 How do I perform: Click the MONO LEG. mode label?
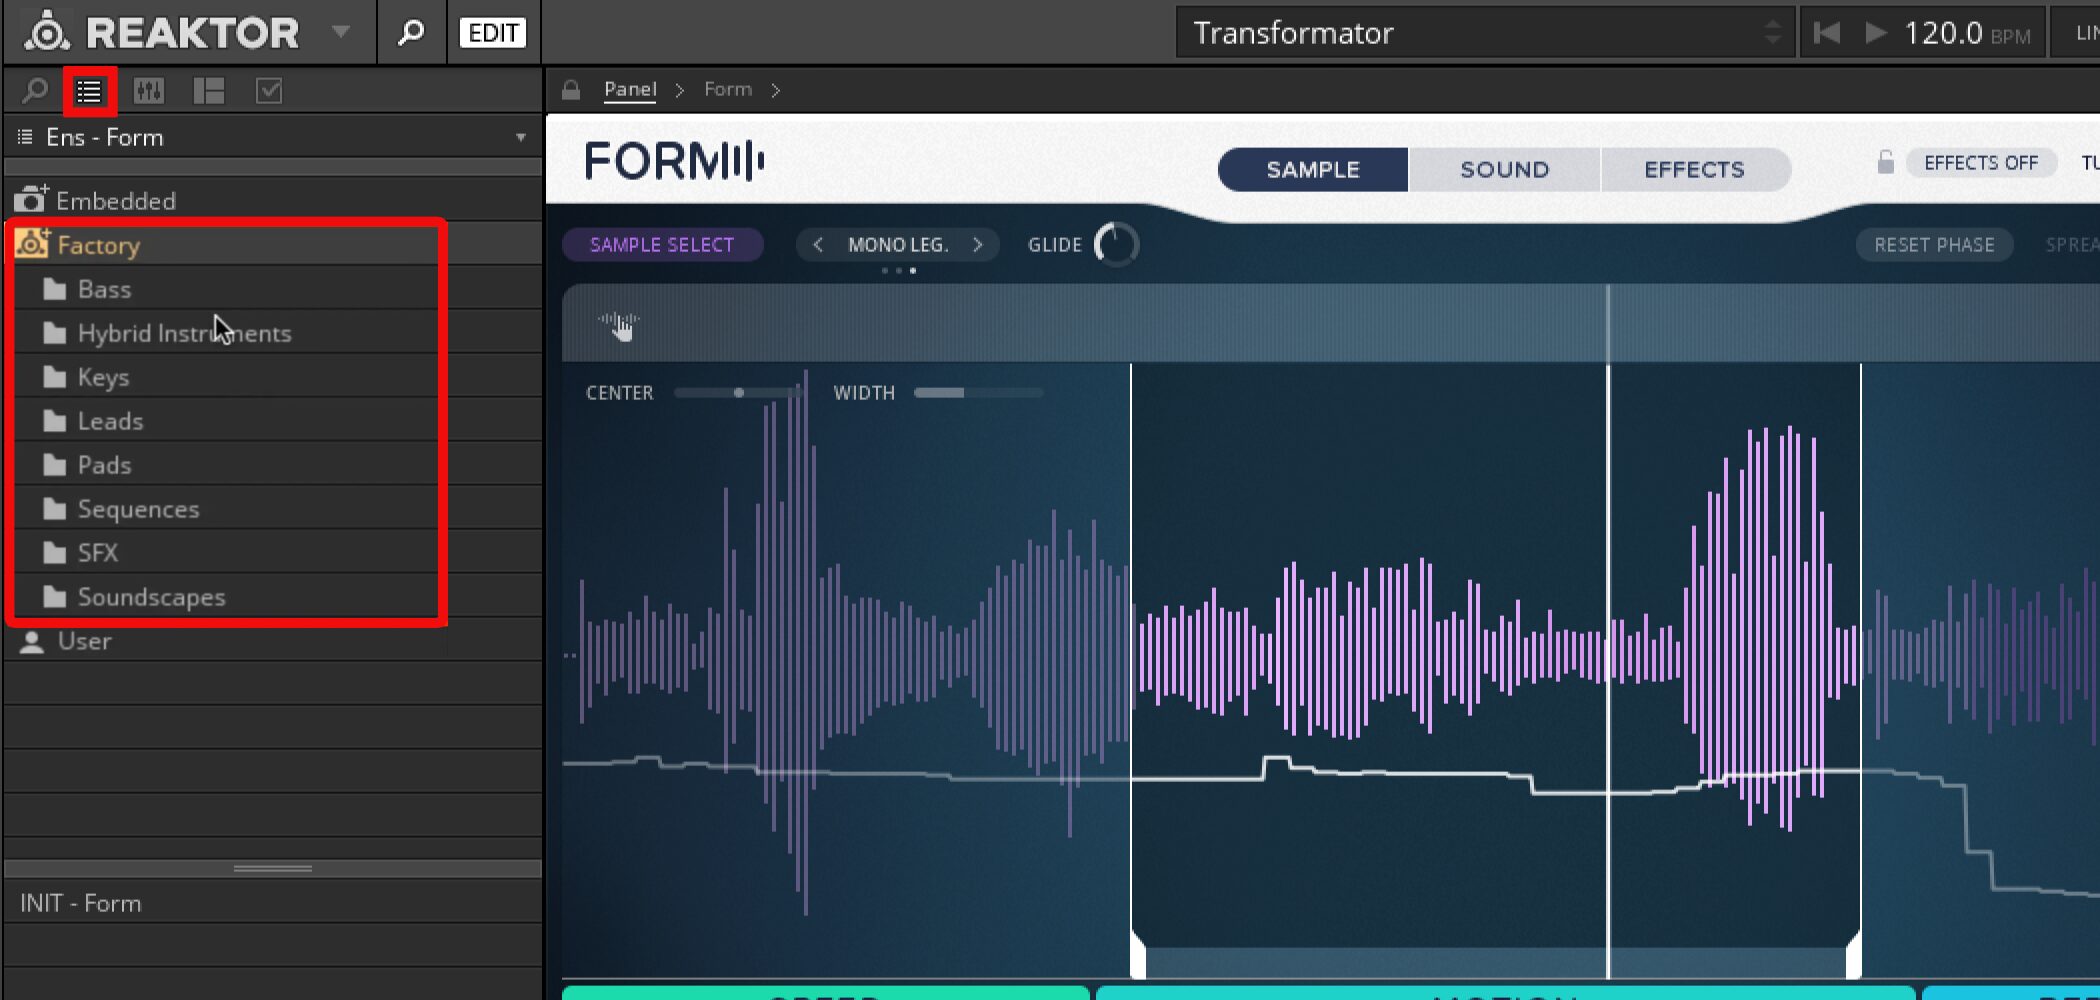pyautogui.click(x=898, y=245)
